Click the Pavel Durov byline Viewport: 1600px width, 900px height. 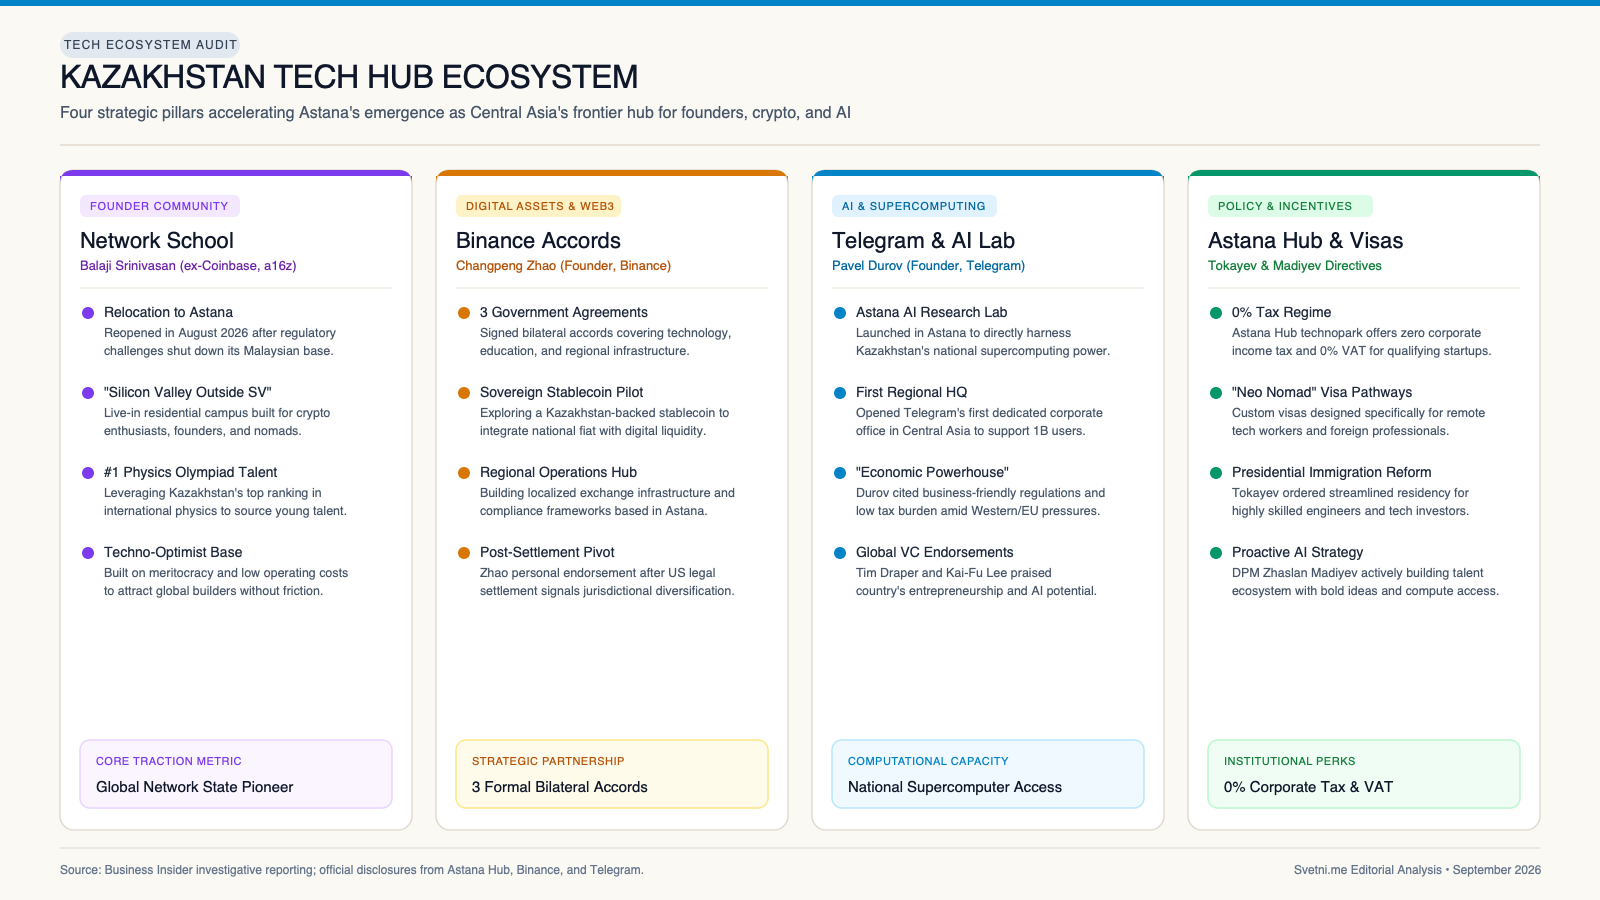[928, 266]
